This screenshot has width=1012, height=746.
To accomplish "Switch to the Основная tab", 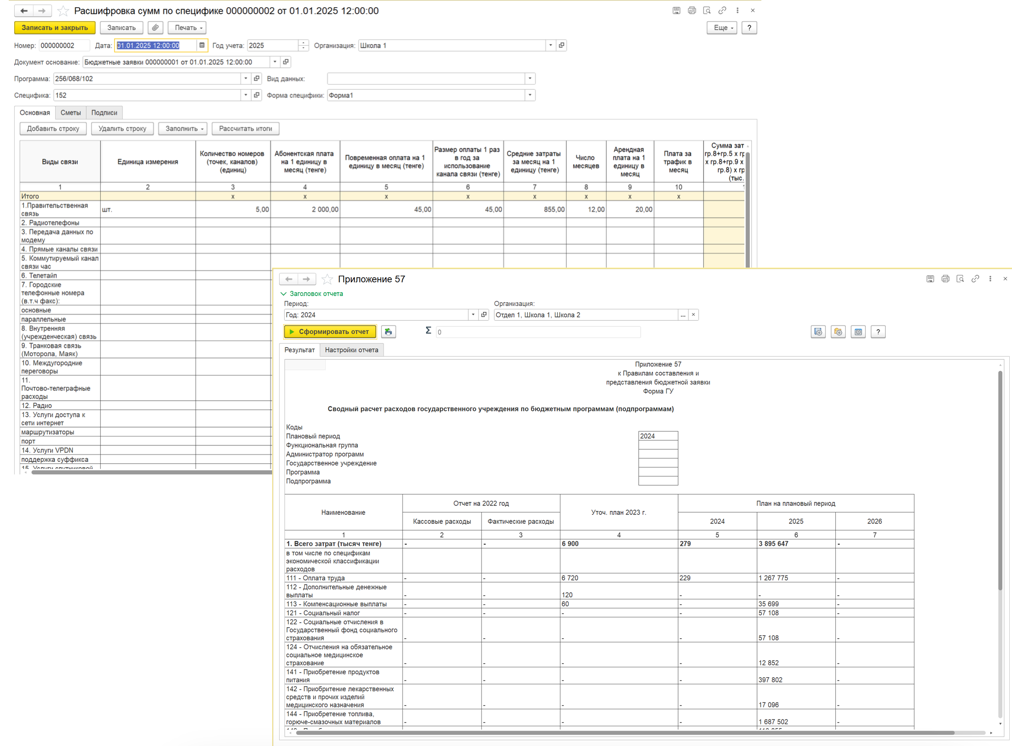I will [35, 112].
